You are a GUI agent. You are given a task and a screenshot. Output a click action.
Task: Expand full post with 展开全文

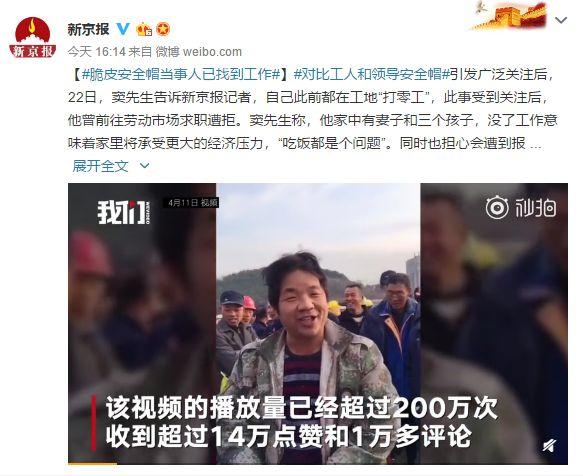[x=100, y=166]
